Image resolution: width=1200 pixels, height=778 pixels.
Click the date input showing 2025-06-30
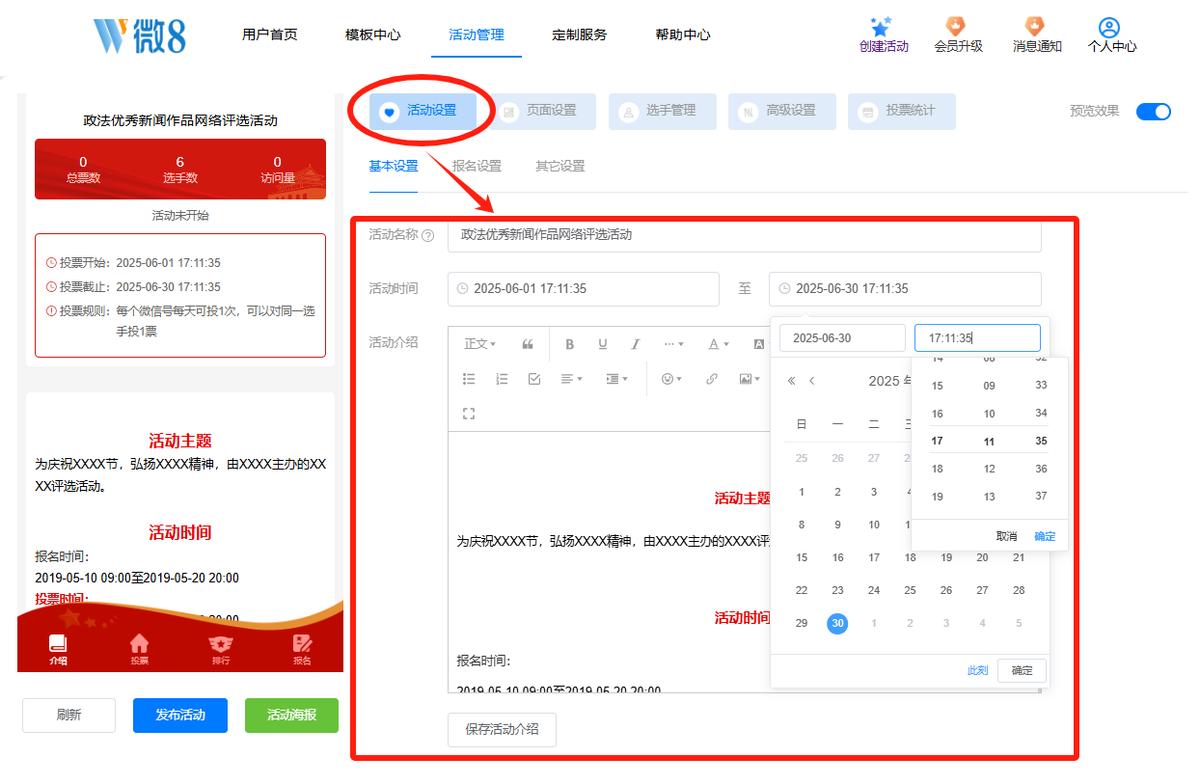842,338
